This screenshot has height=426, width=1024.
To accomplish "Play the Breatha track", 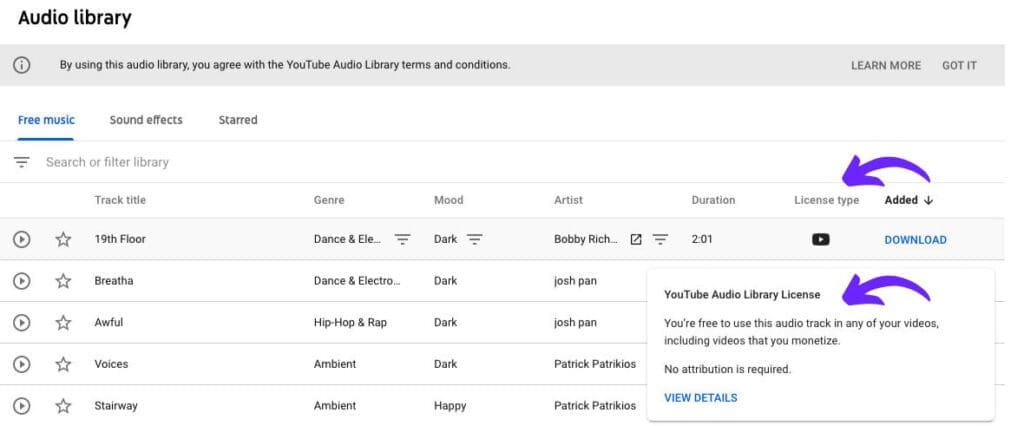I will pyautogui.click(x=22, y=281).
